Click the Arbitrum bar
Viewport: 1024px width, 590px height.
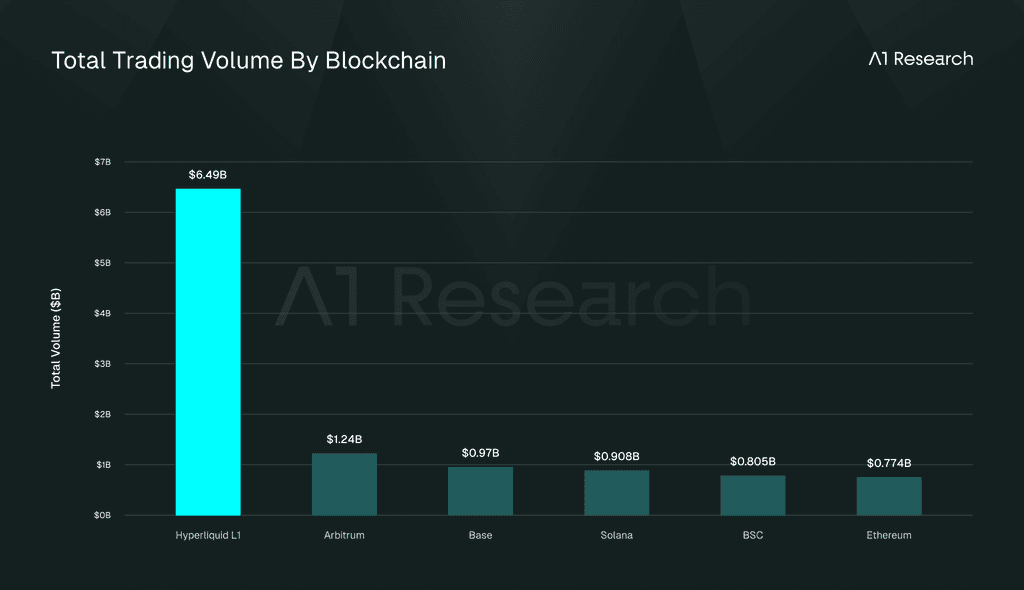pyautogui.click(x=344, y=484)
